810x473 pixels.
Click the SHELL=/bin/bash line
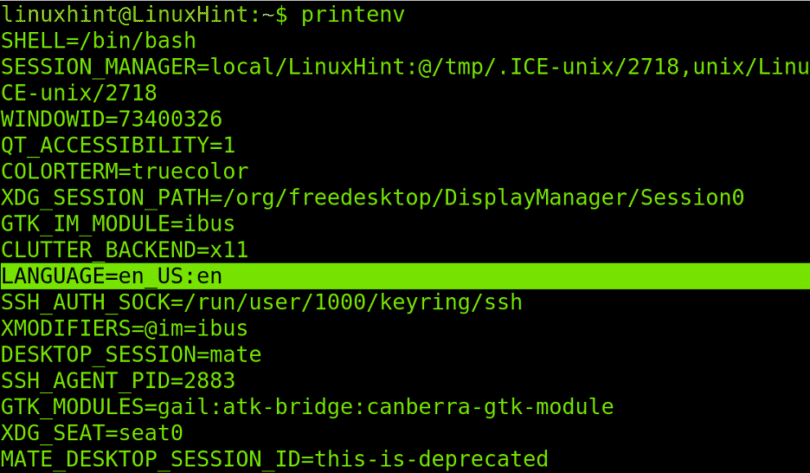pyautogui.click(x=99, y=41)
